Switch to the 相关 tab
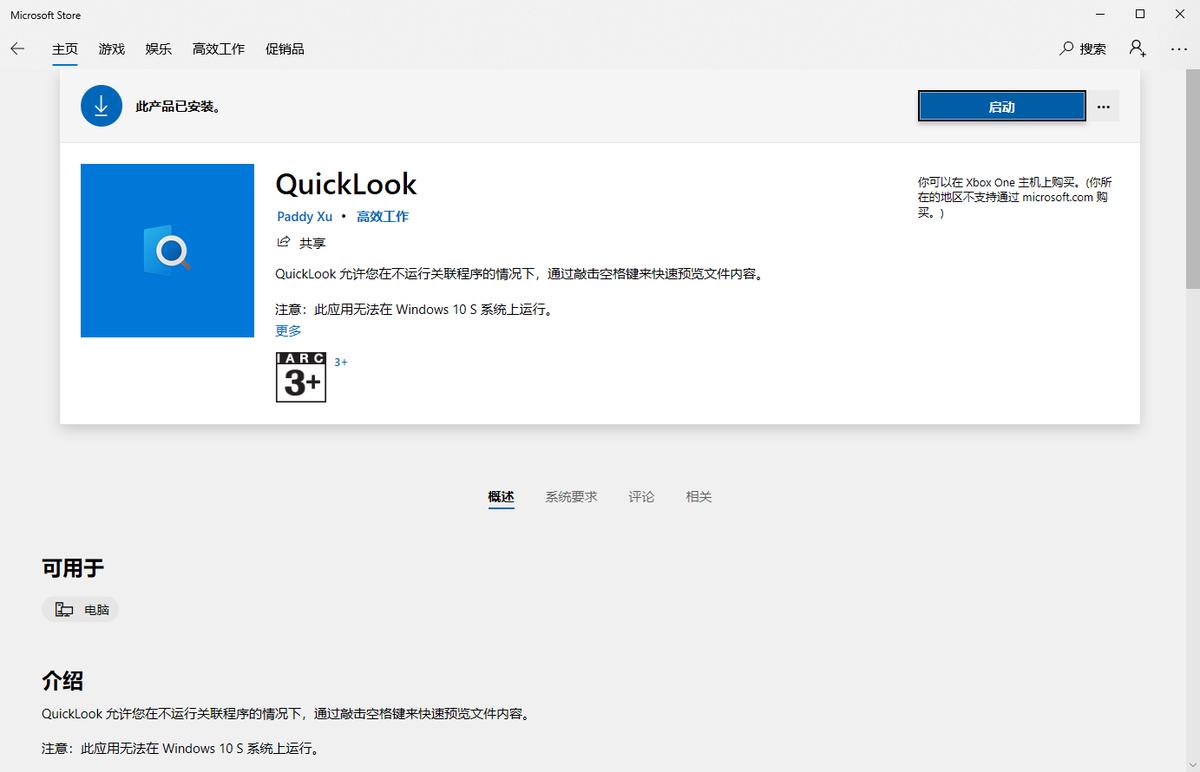The height and width of the screenshot is (772, 1200). [x=698, y=496]
